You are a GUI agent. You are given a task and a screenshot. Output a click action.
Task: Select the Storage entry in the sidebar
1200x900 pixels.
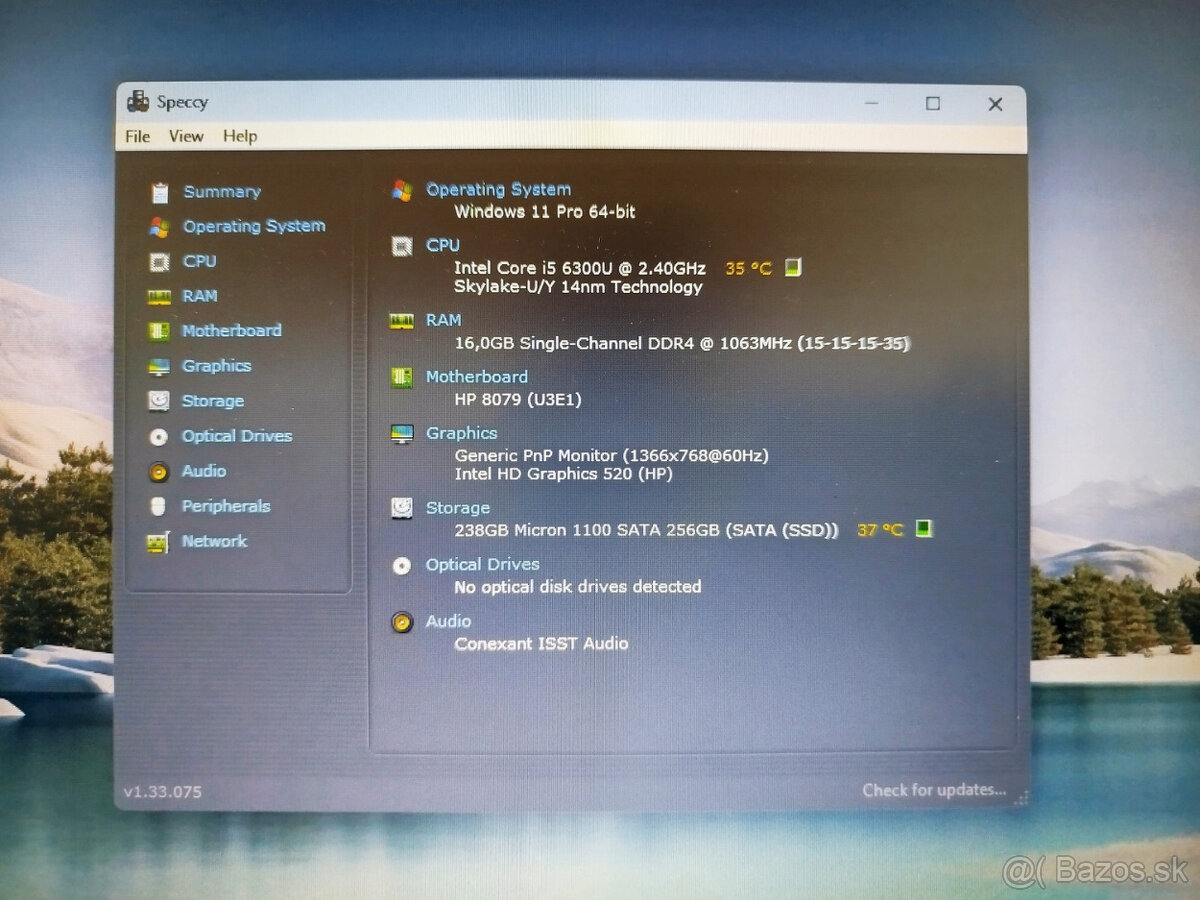[212, 401]
